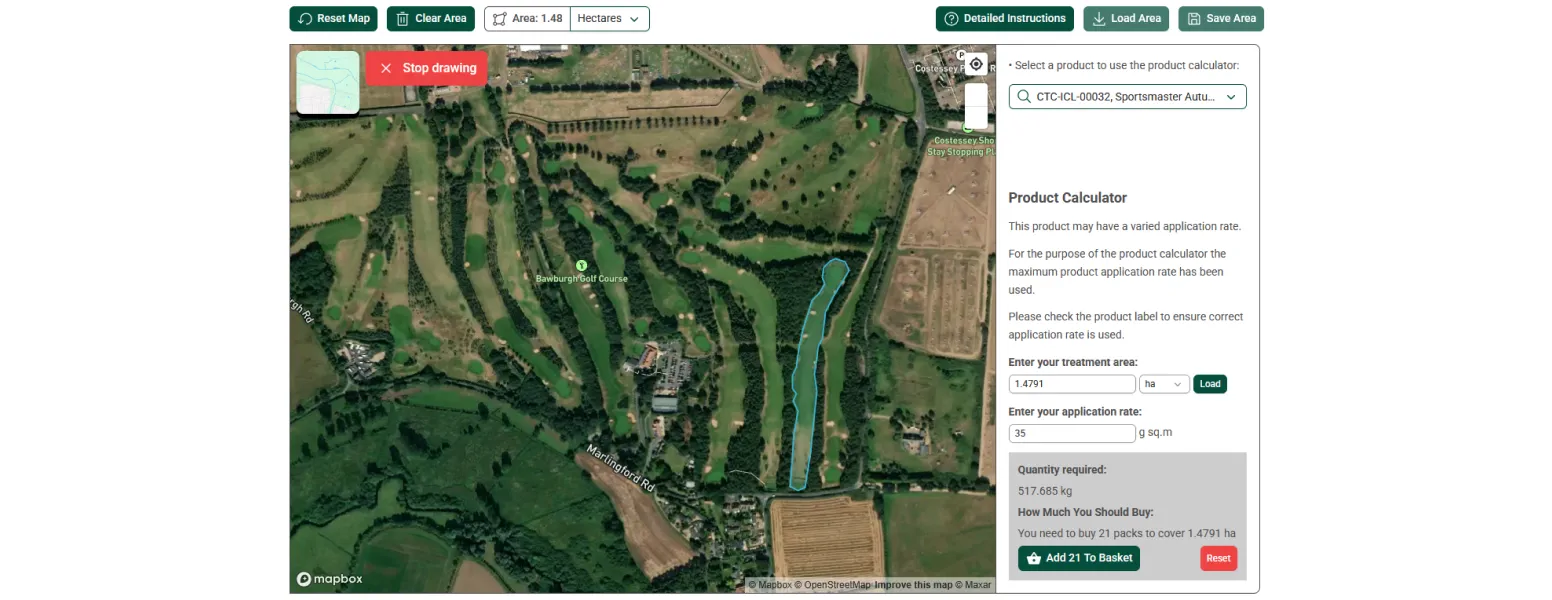
Task: Click the basket icon on Add To Basket
Action: pyautogui.click(x=1034, y=558)
